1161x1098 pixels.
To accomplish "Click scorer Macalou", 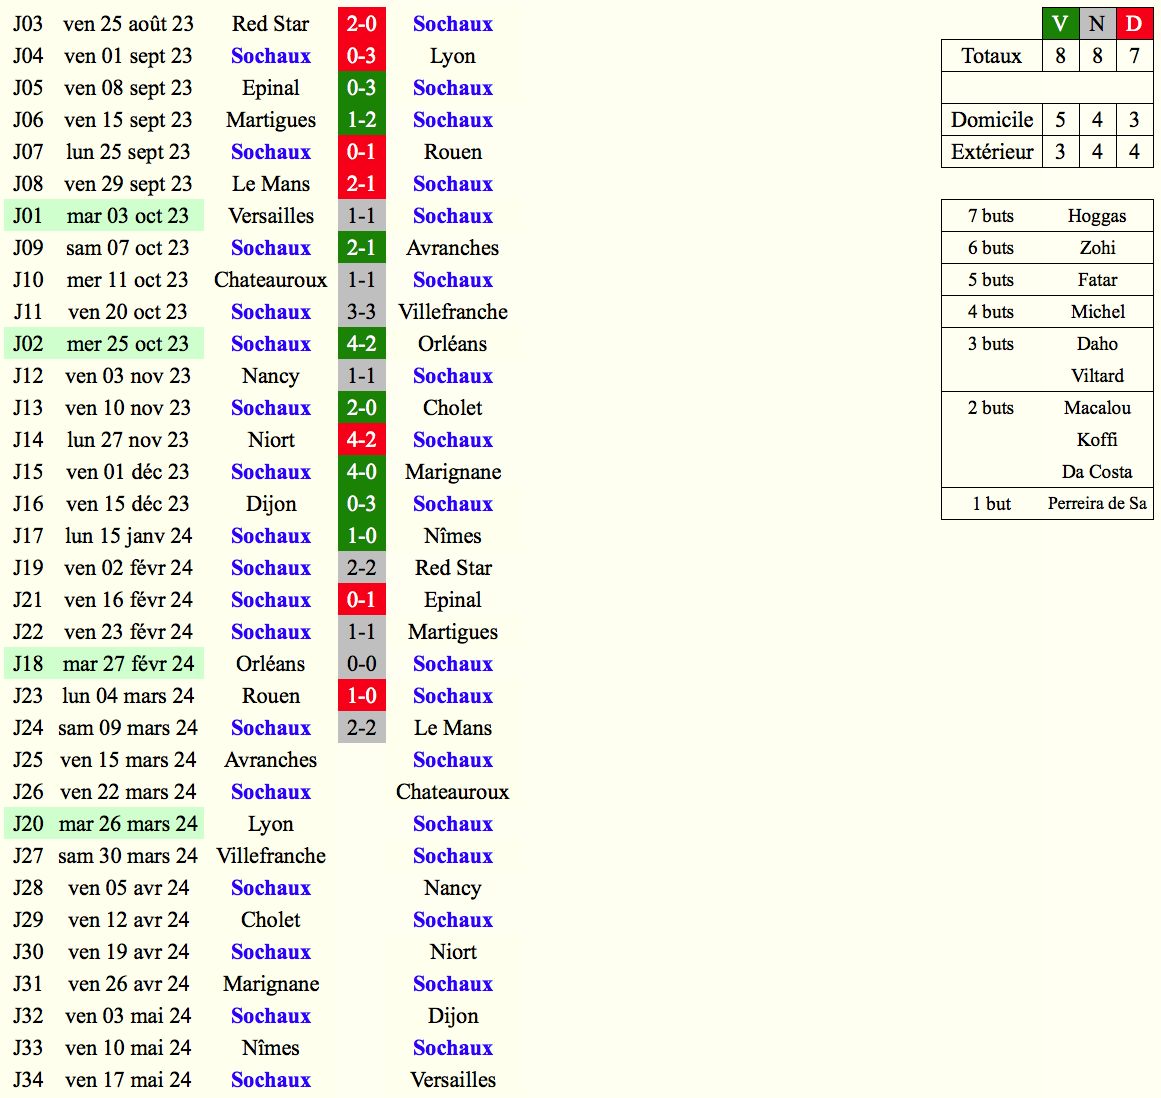I will 1097,407.
